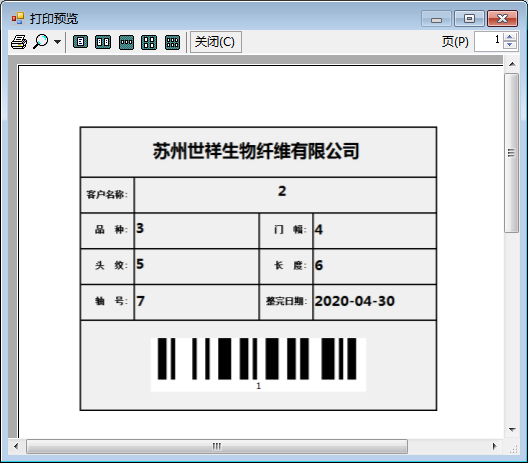The width and height of the screenshot is (528, 463).
Task: Click the horizontal scrollbar right arrow
Action: coord(494,447)
